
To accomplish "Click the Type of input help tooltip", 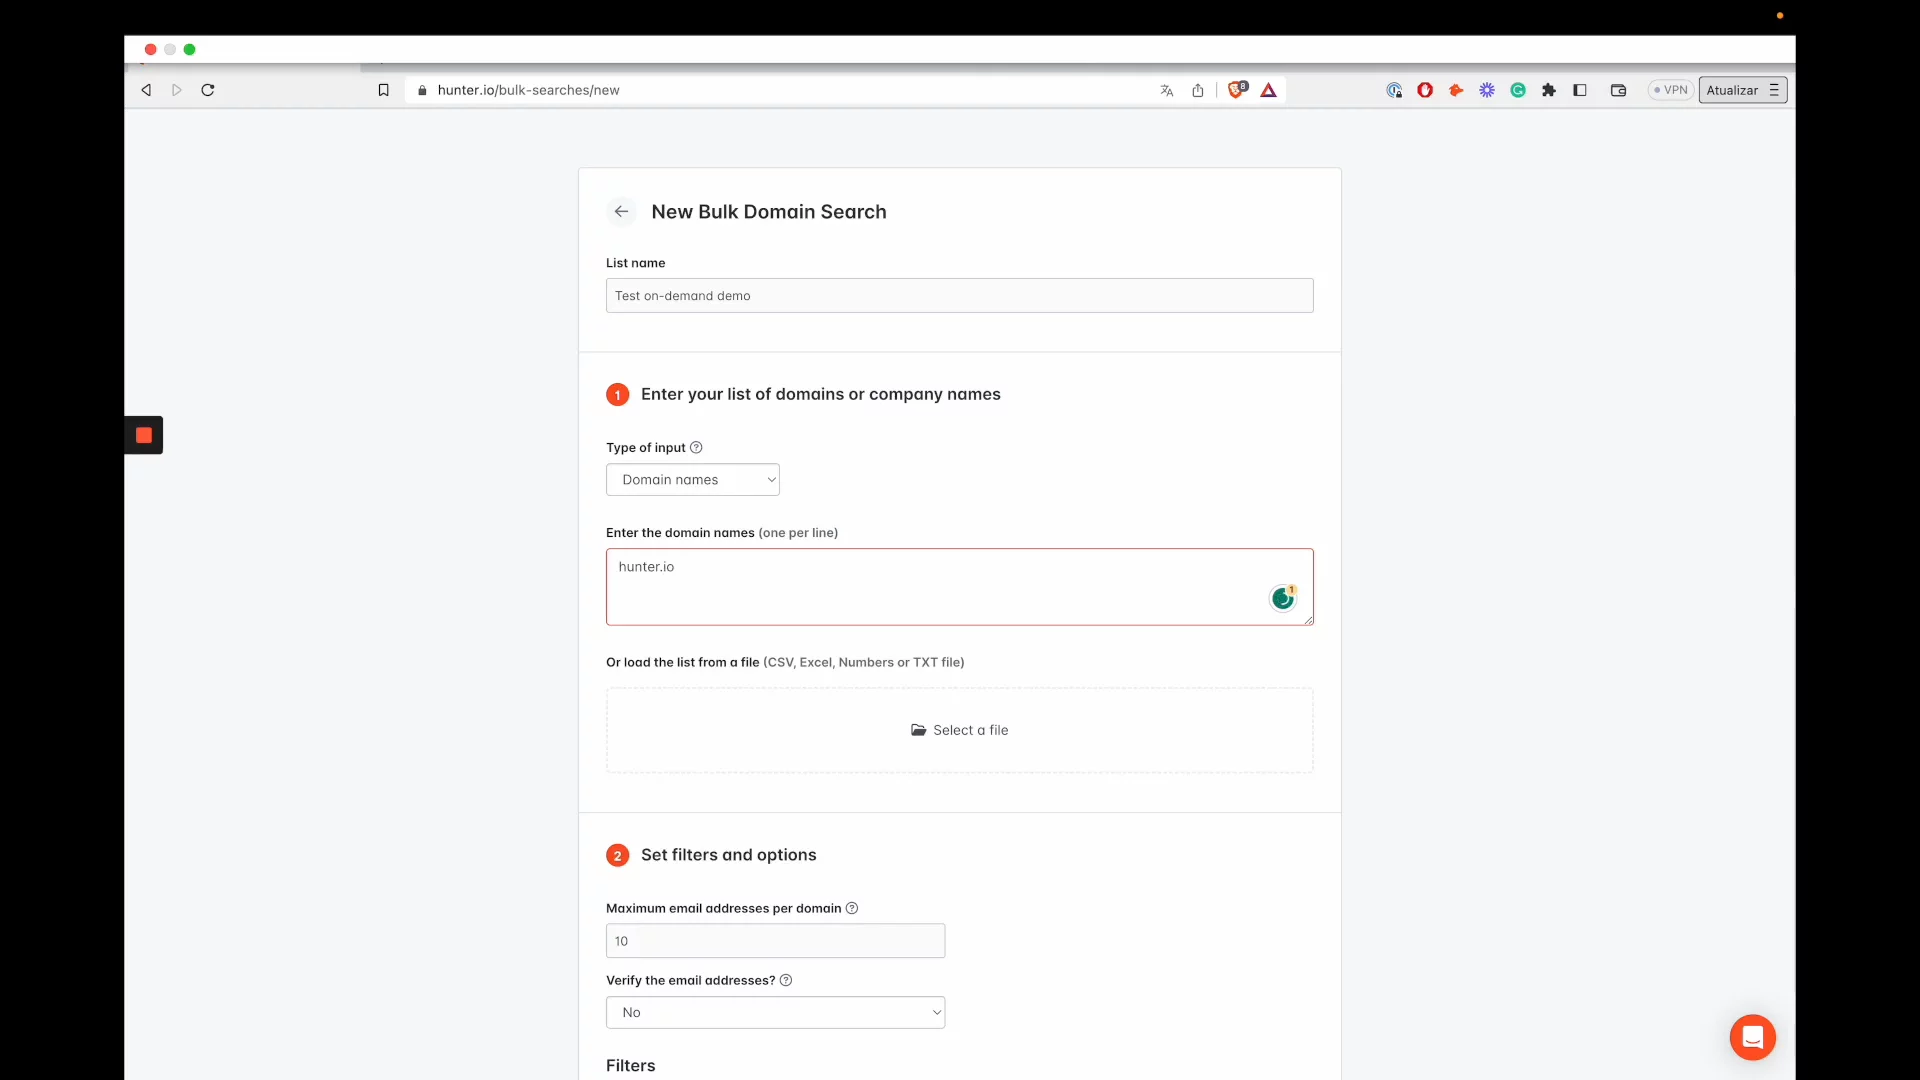I will [x=696, y=447].
